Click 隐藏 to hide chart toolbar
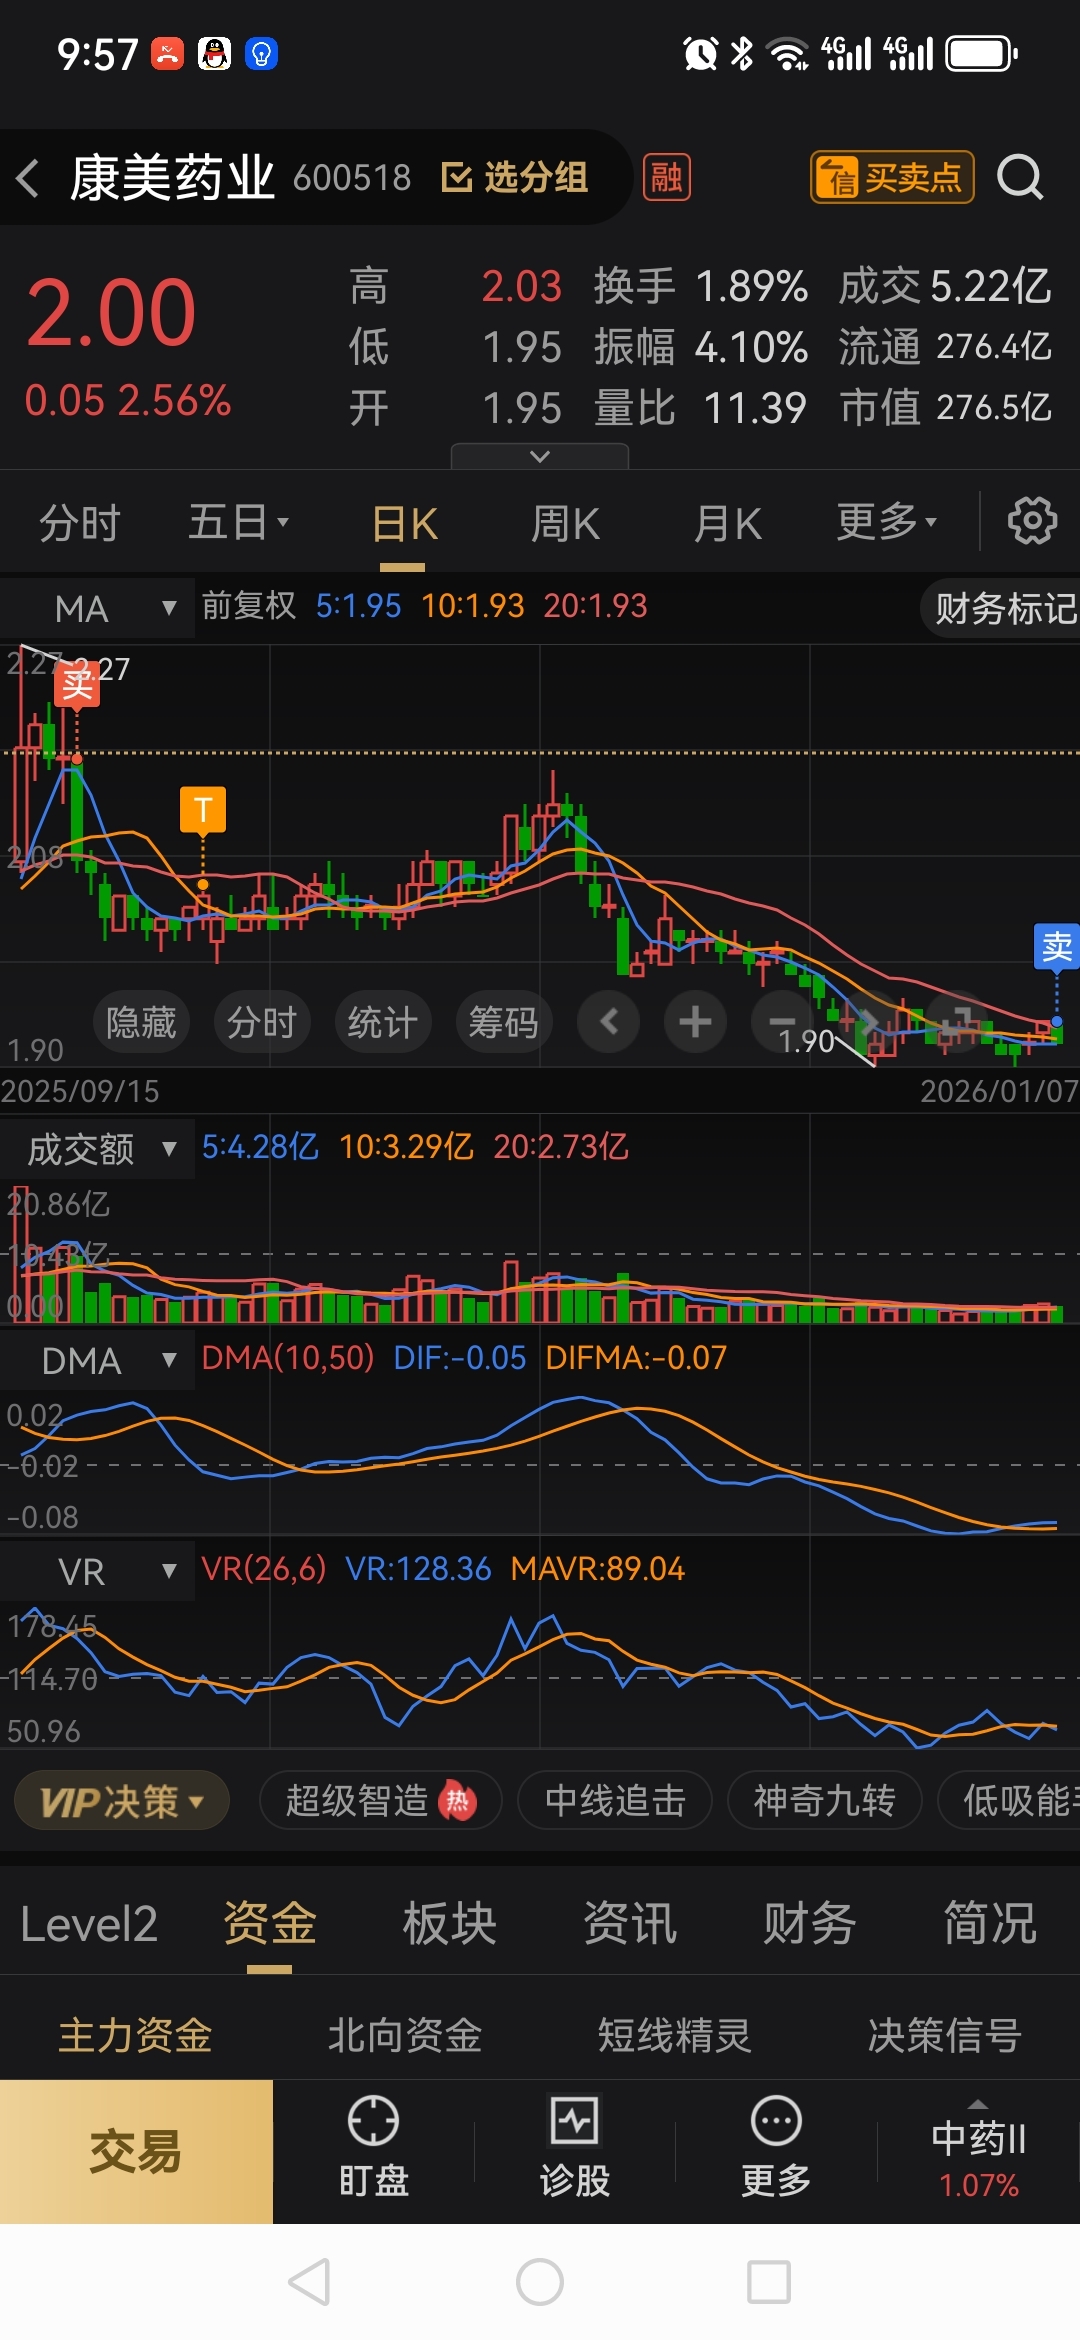The image size is (1080, 2340). (141, 1022)
